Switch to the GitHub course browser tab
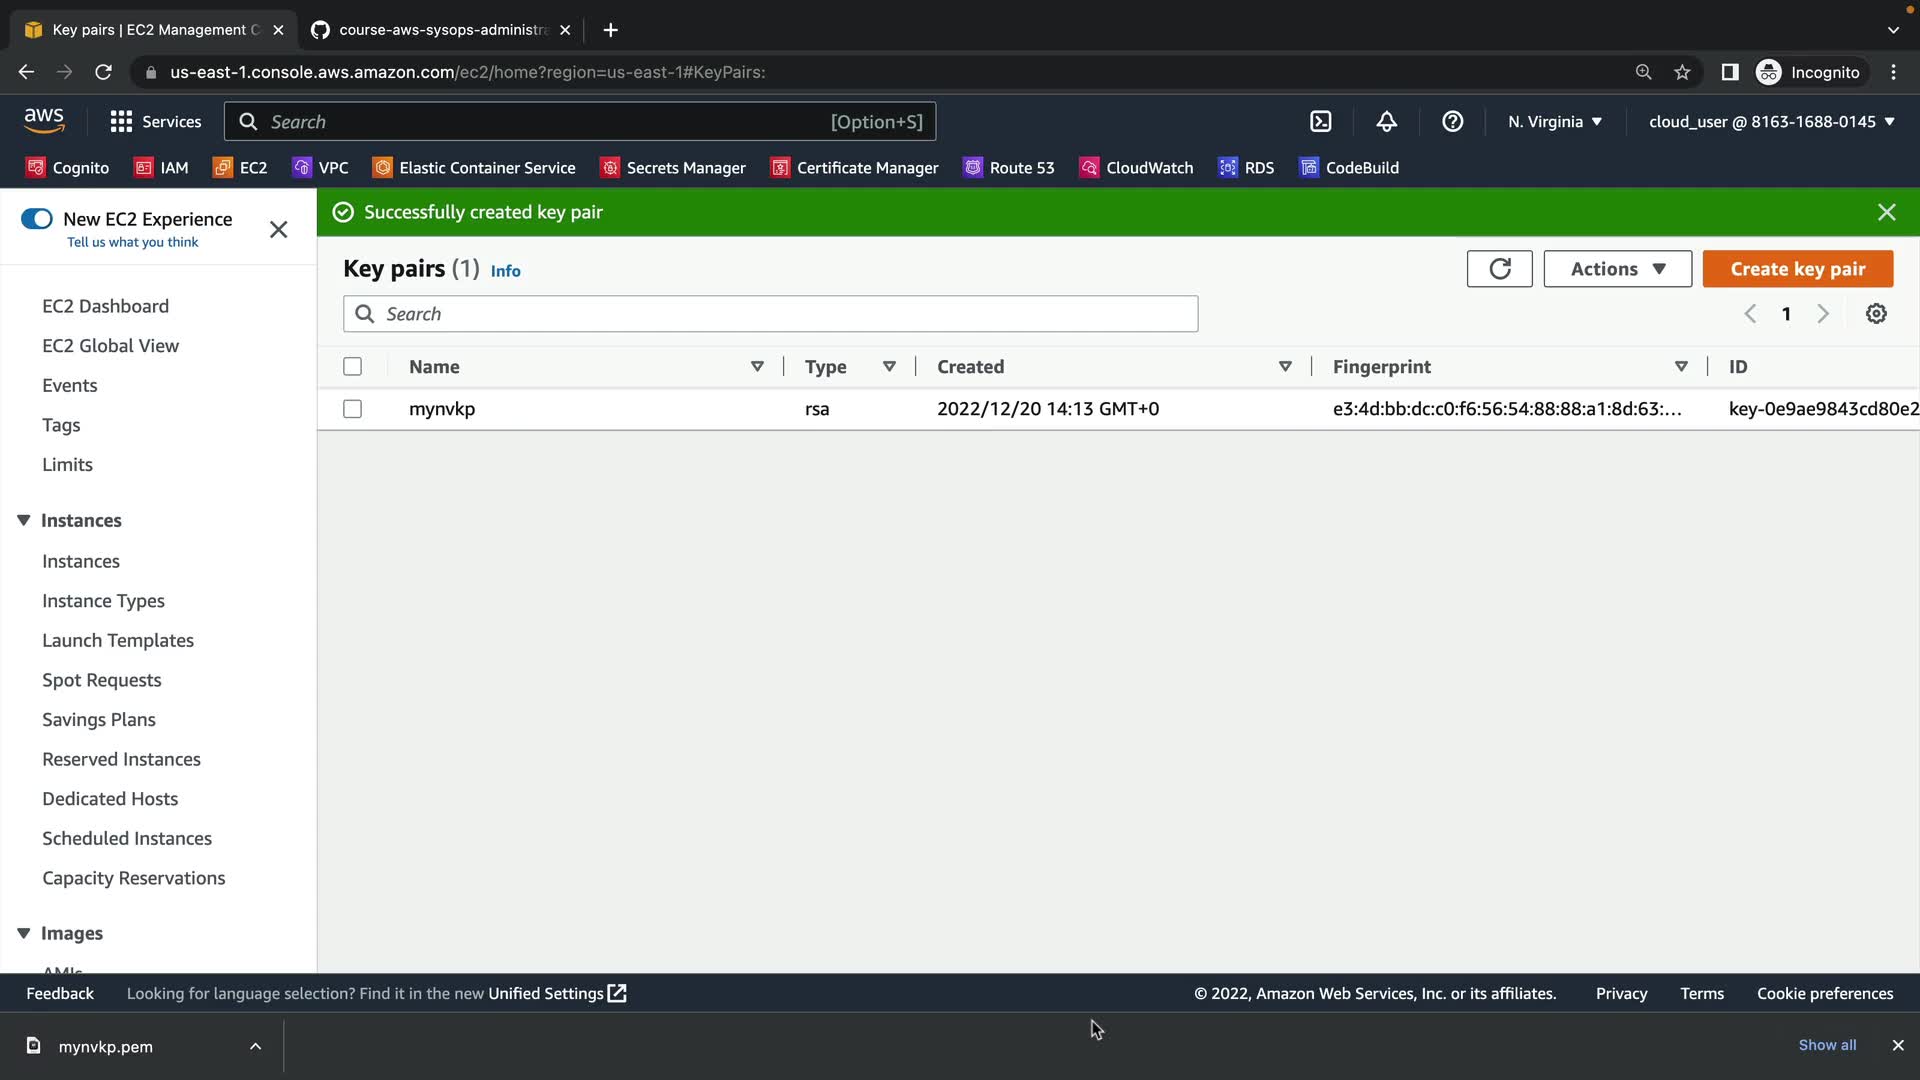 [440, 30]
